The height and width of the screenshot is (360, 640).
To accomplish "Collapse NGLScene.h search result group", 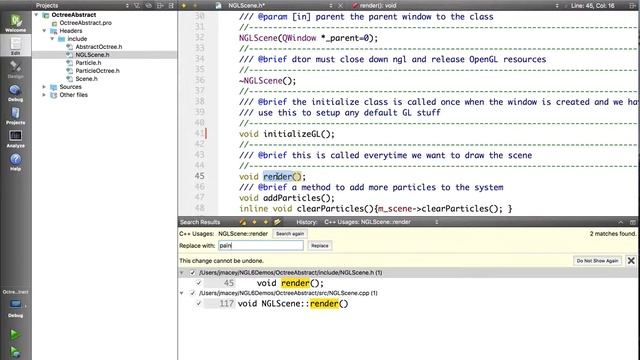I will pos(182,273).
